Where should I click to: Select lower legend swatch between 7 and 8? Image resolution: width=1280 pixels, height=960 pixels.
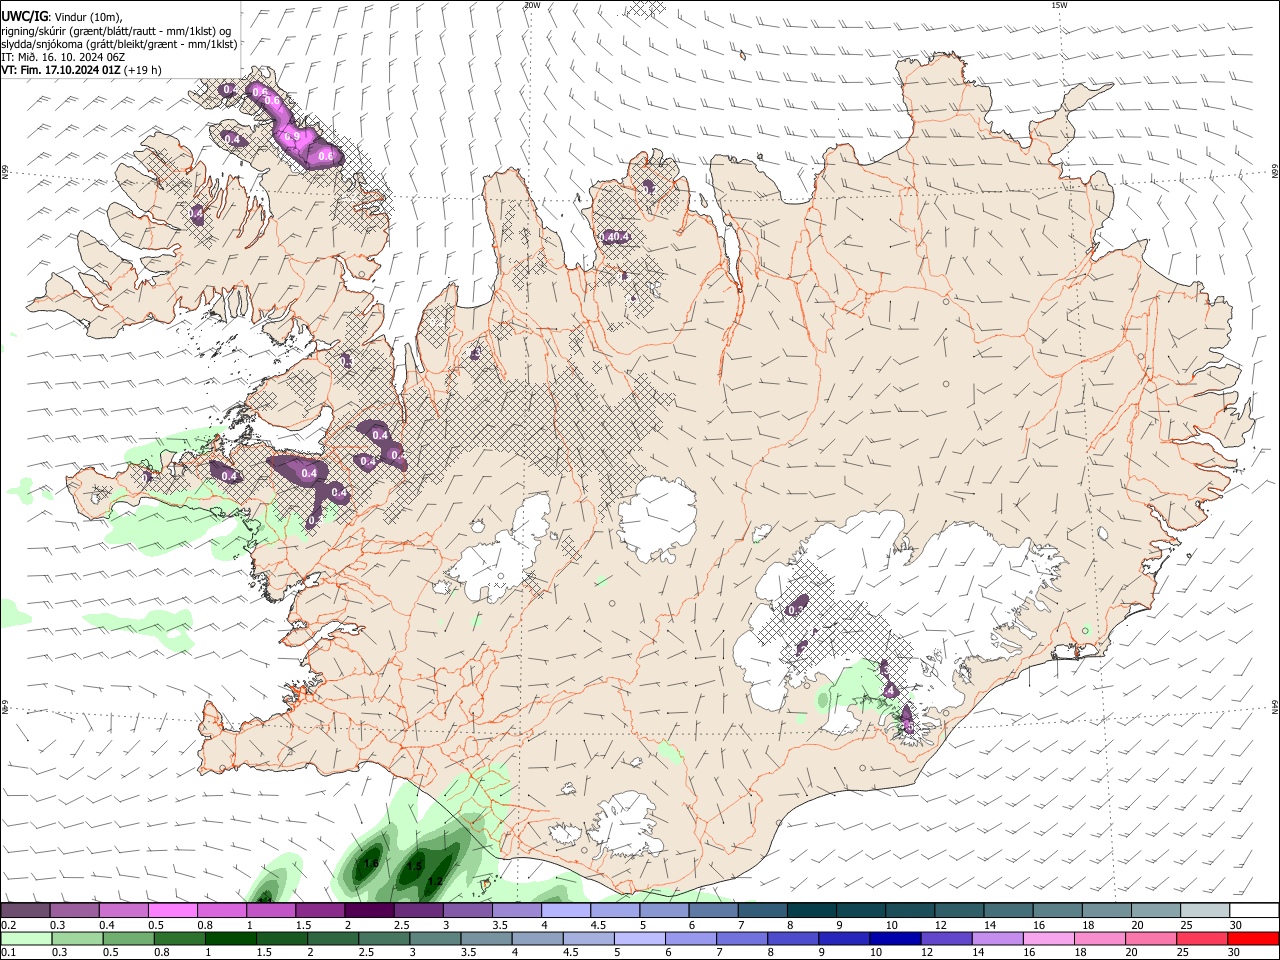(742, 938)
